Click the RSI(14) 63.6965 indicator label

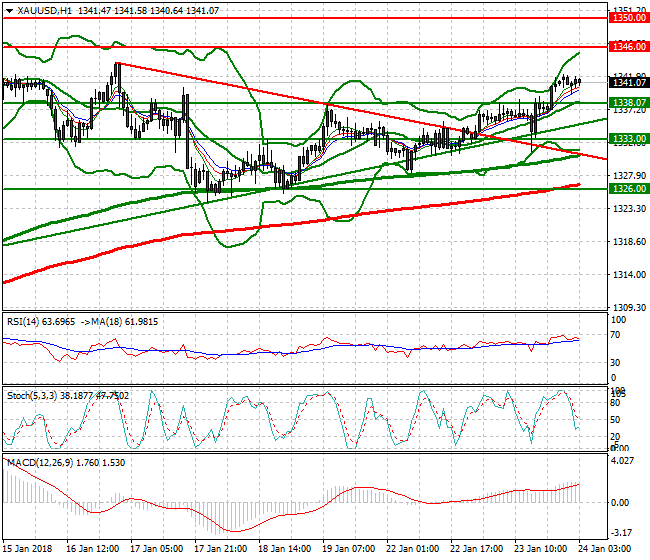pos(41,322)
